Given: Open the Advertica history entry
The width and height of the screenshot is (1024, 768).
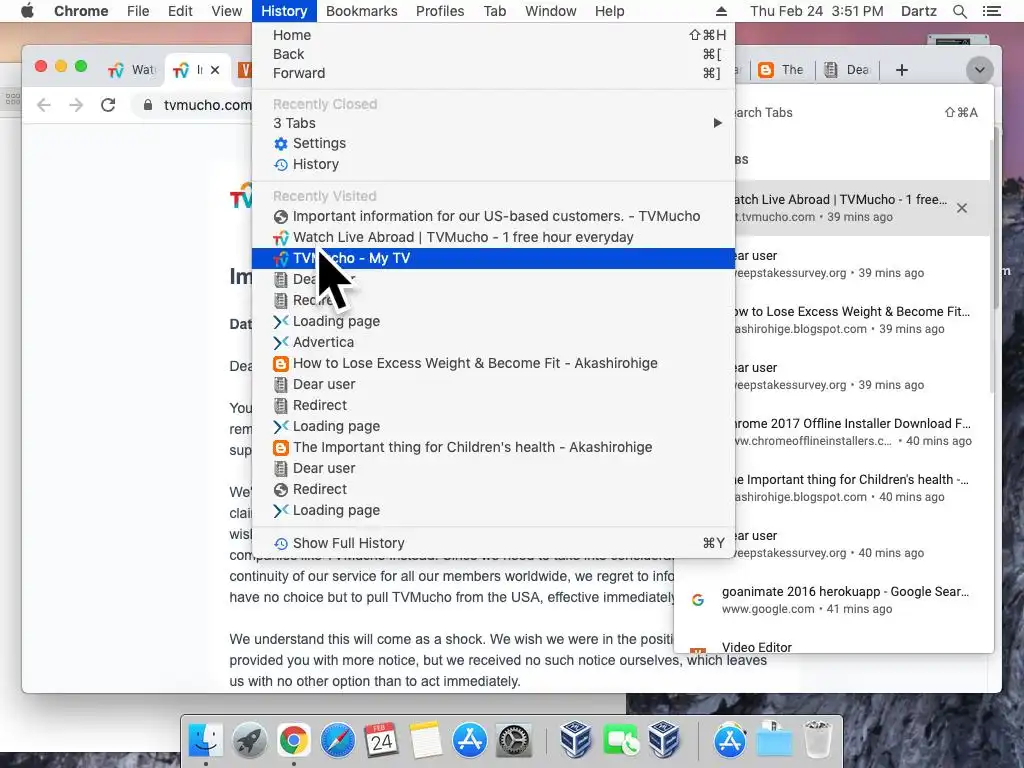Looking at the screenshot, I should pos(493,342).
